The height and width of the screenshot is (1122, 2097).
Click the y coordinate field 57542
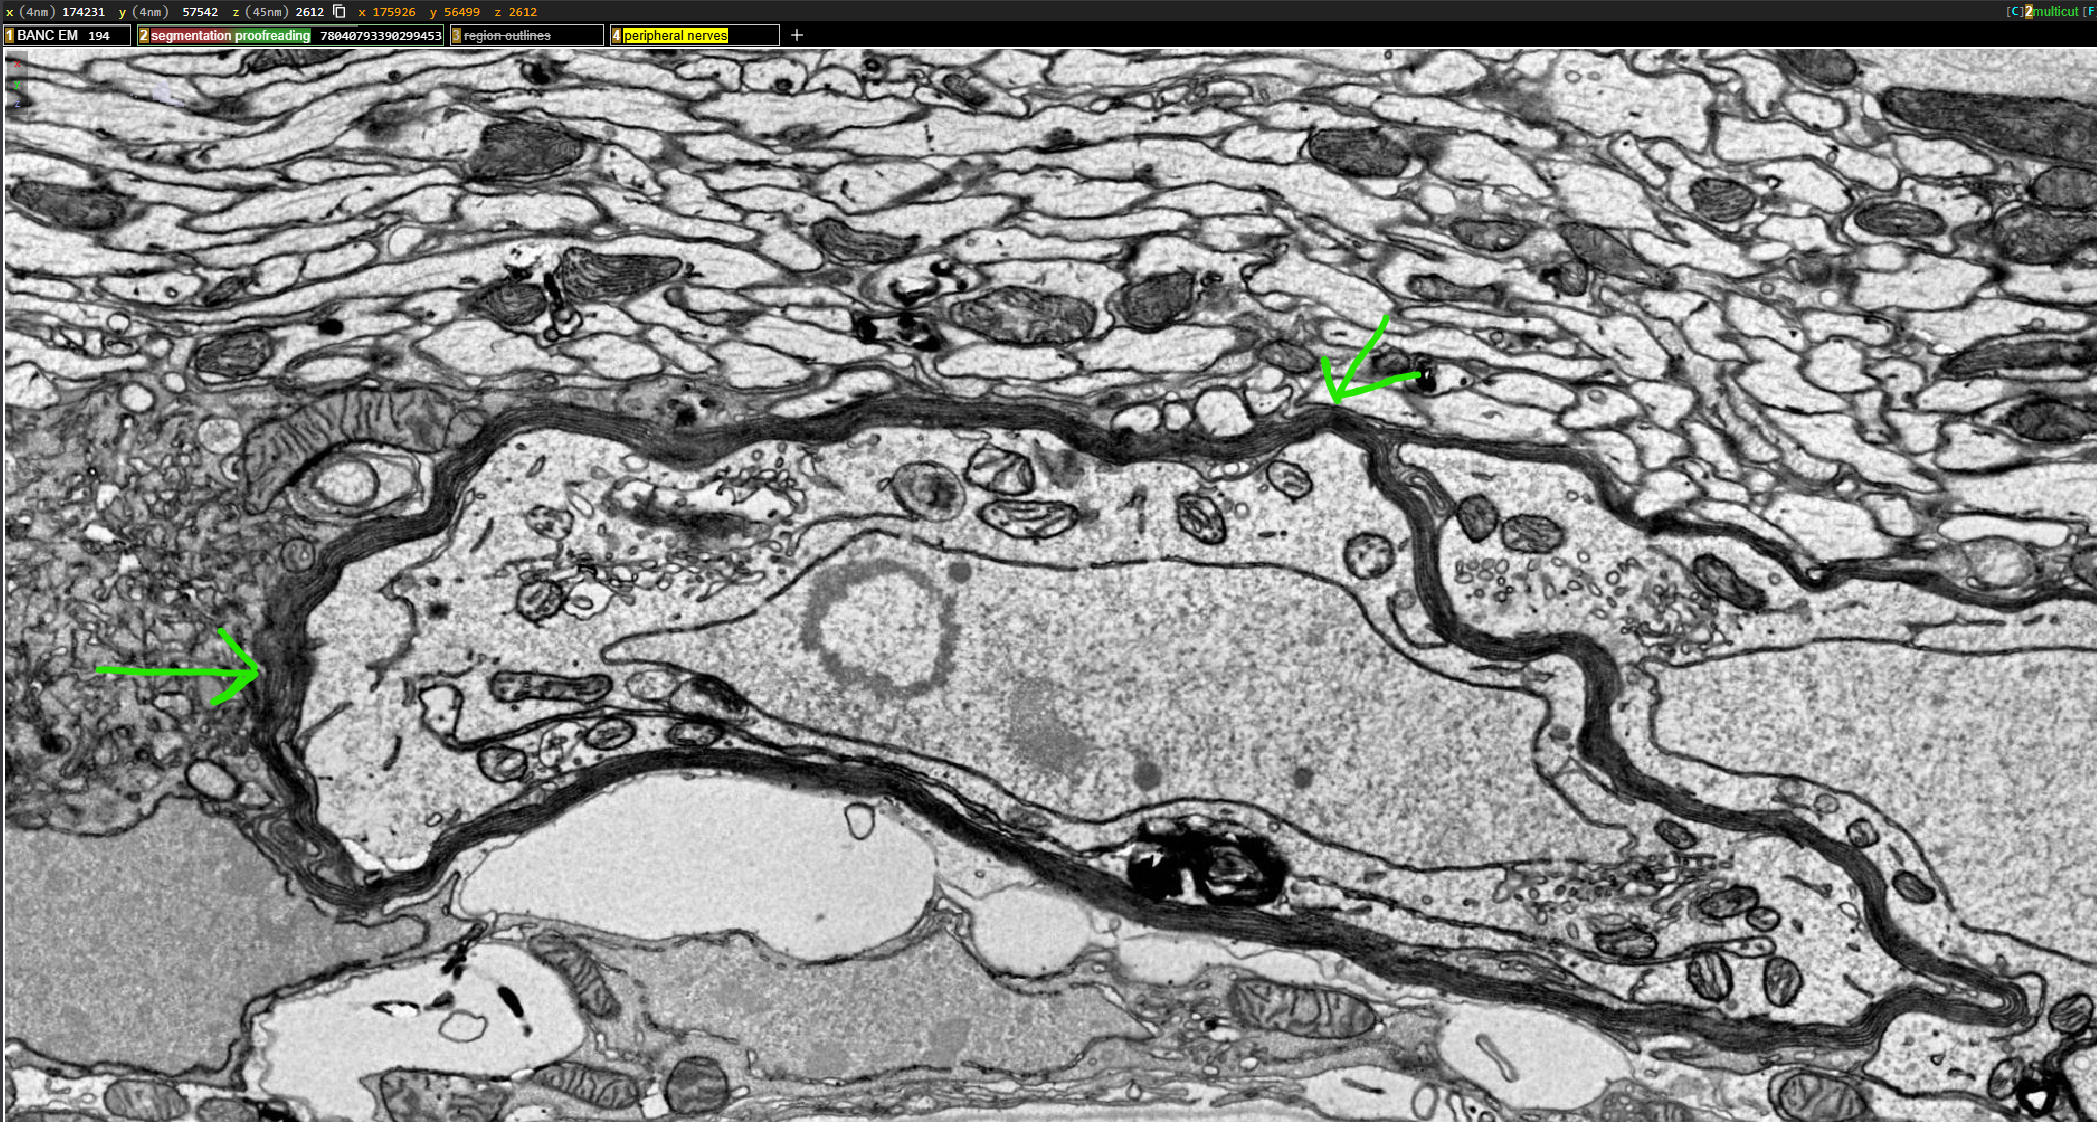(x=199, y=11)
